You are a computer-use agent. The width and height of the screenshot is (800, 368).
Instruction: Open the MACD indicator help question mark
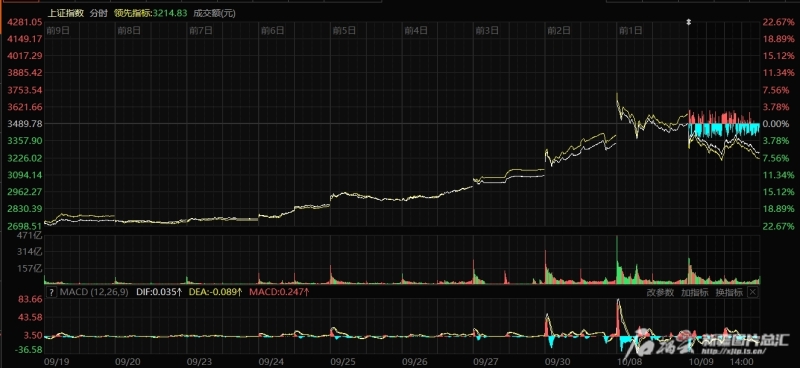[x=51, y=292]
